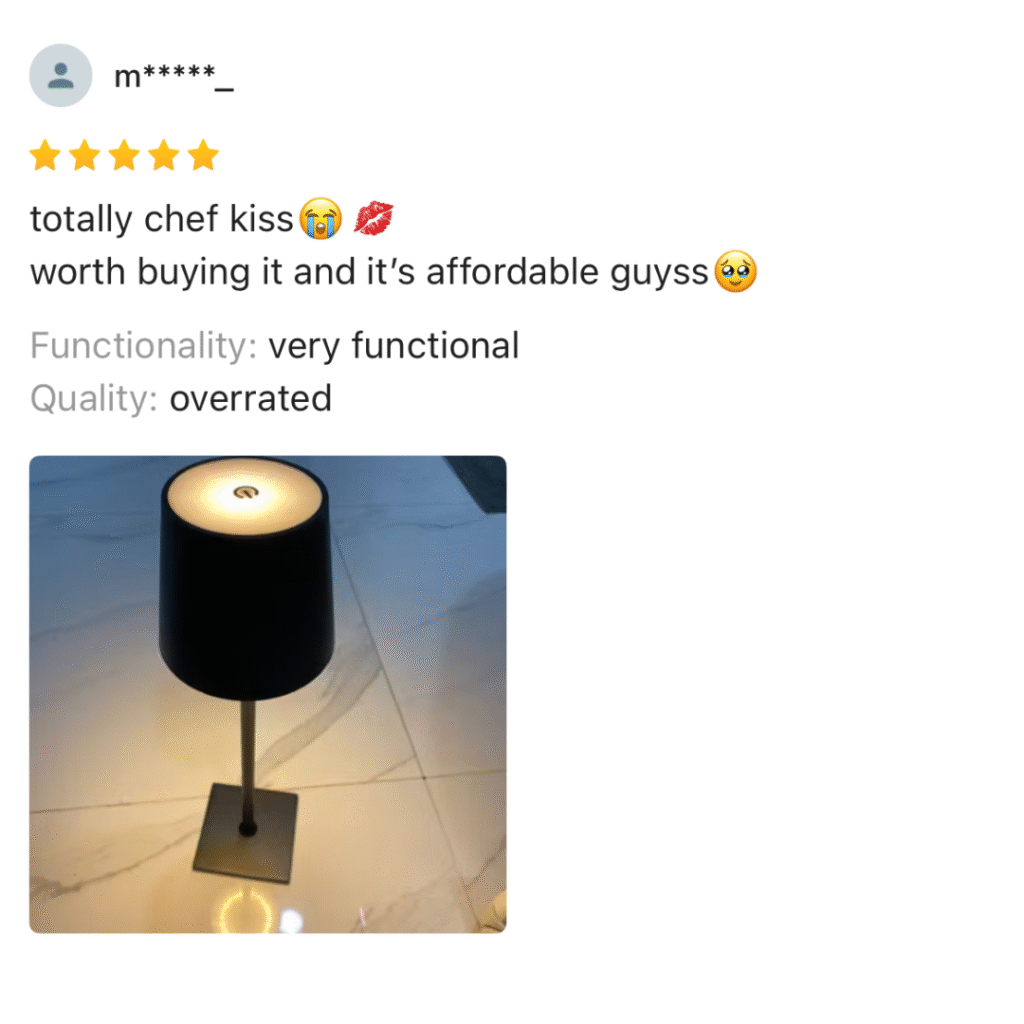Open the m*****_ username profile
This screenshot has width=1024, height=1024.
174,76
